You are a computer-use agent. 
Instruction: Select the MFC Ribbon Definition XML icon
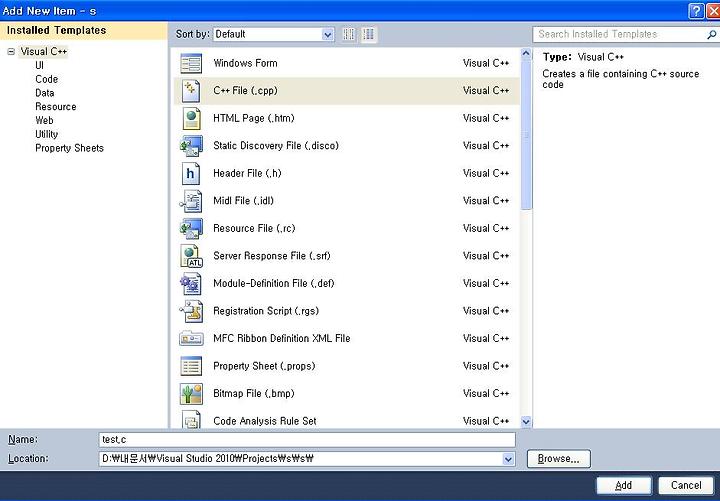191,339
